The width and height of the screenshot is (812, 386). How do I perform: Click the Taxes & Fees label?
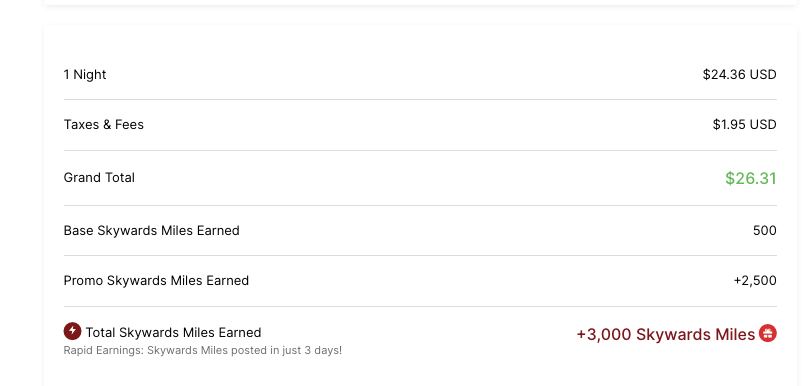coord(104,124)
